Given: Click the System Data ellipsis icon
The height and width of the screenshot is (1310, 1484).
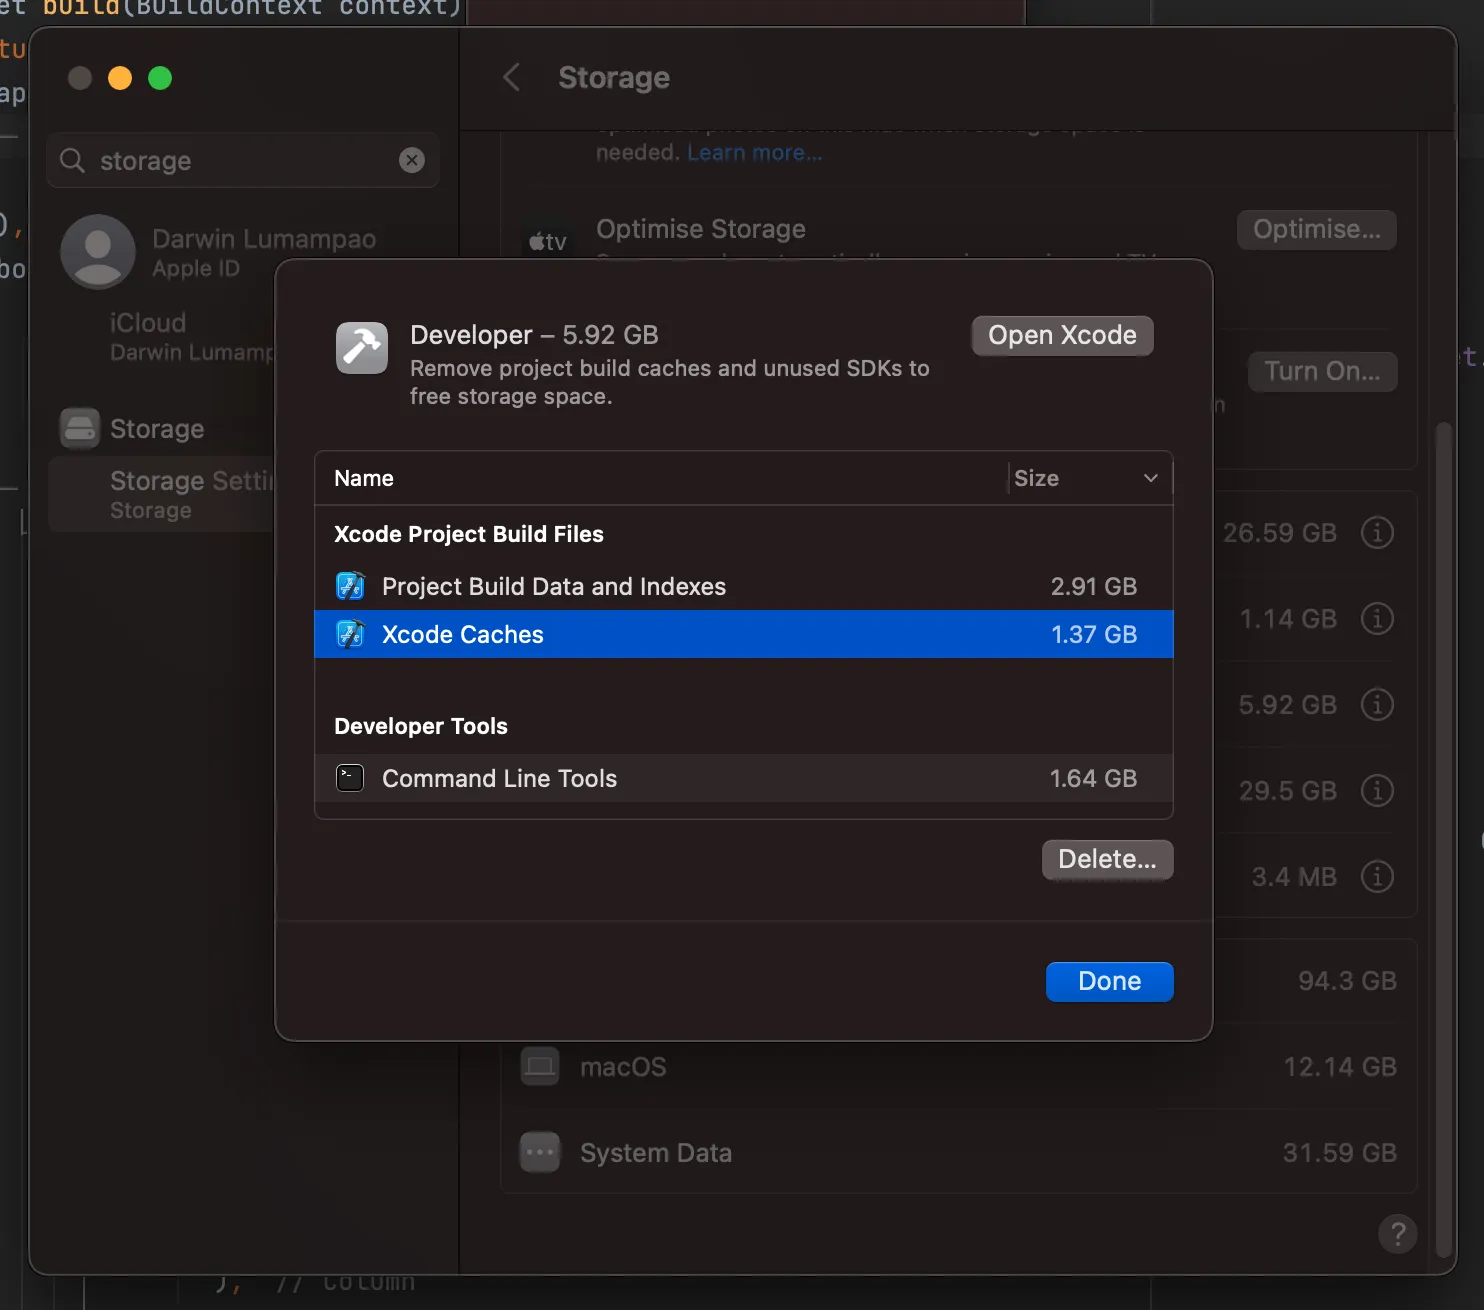Looking at the screenshot, I should 539,1152.
